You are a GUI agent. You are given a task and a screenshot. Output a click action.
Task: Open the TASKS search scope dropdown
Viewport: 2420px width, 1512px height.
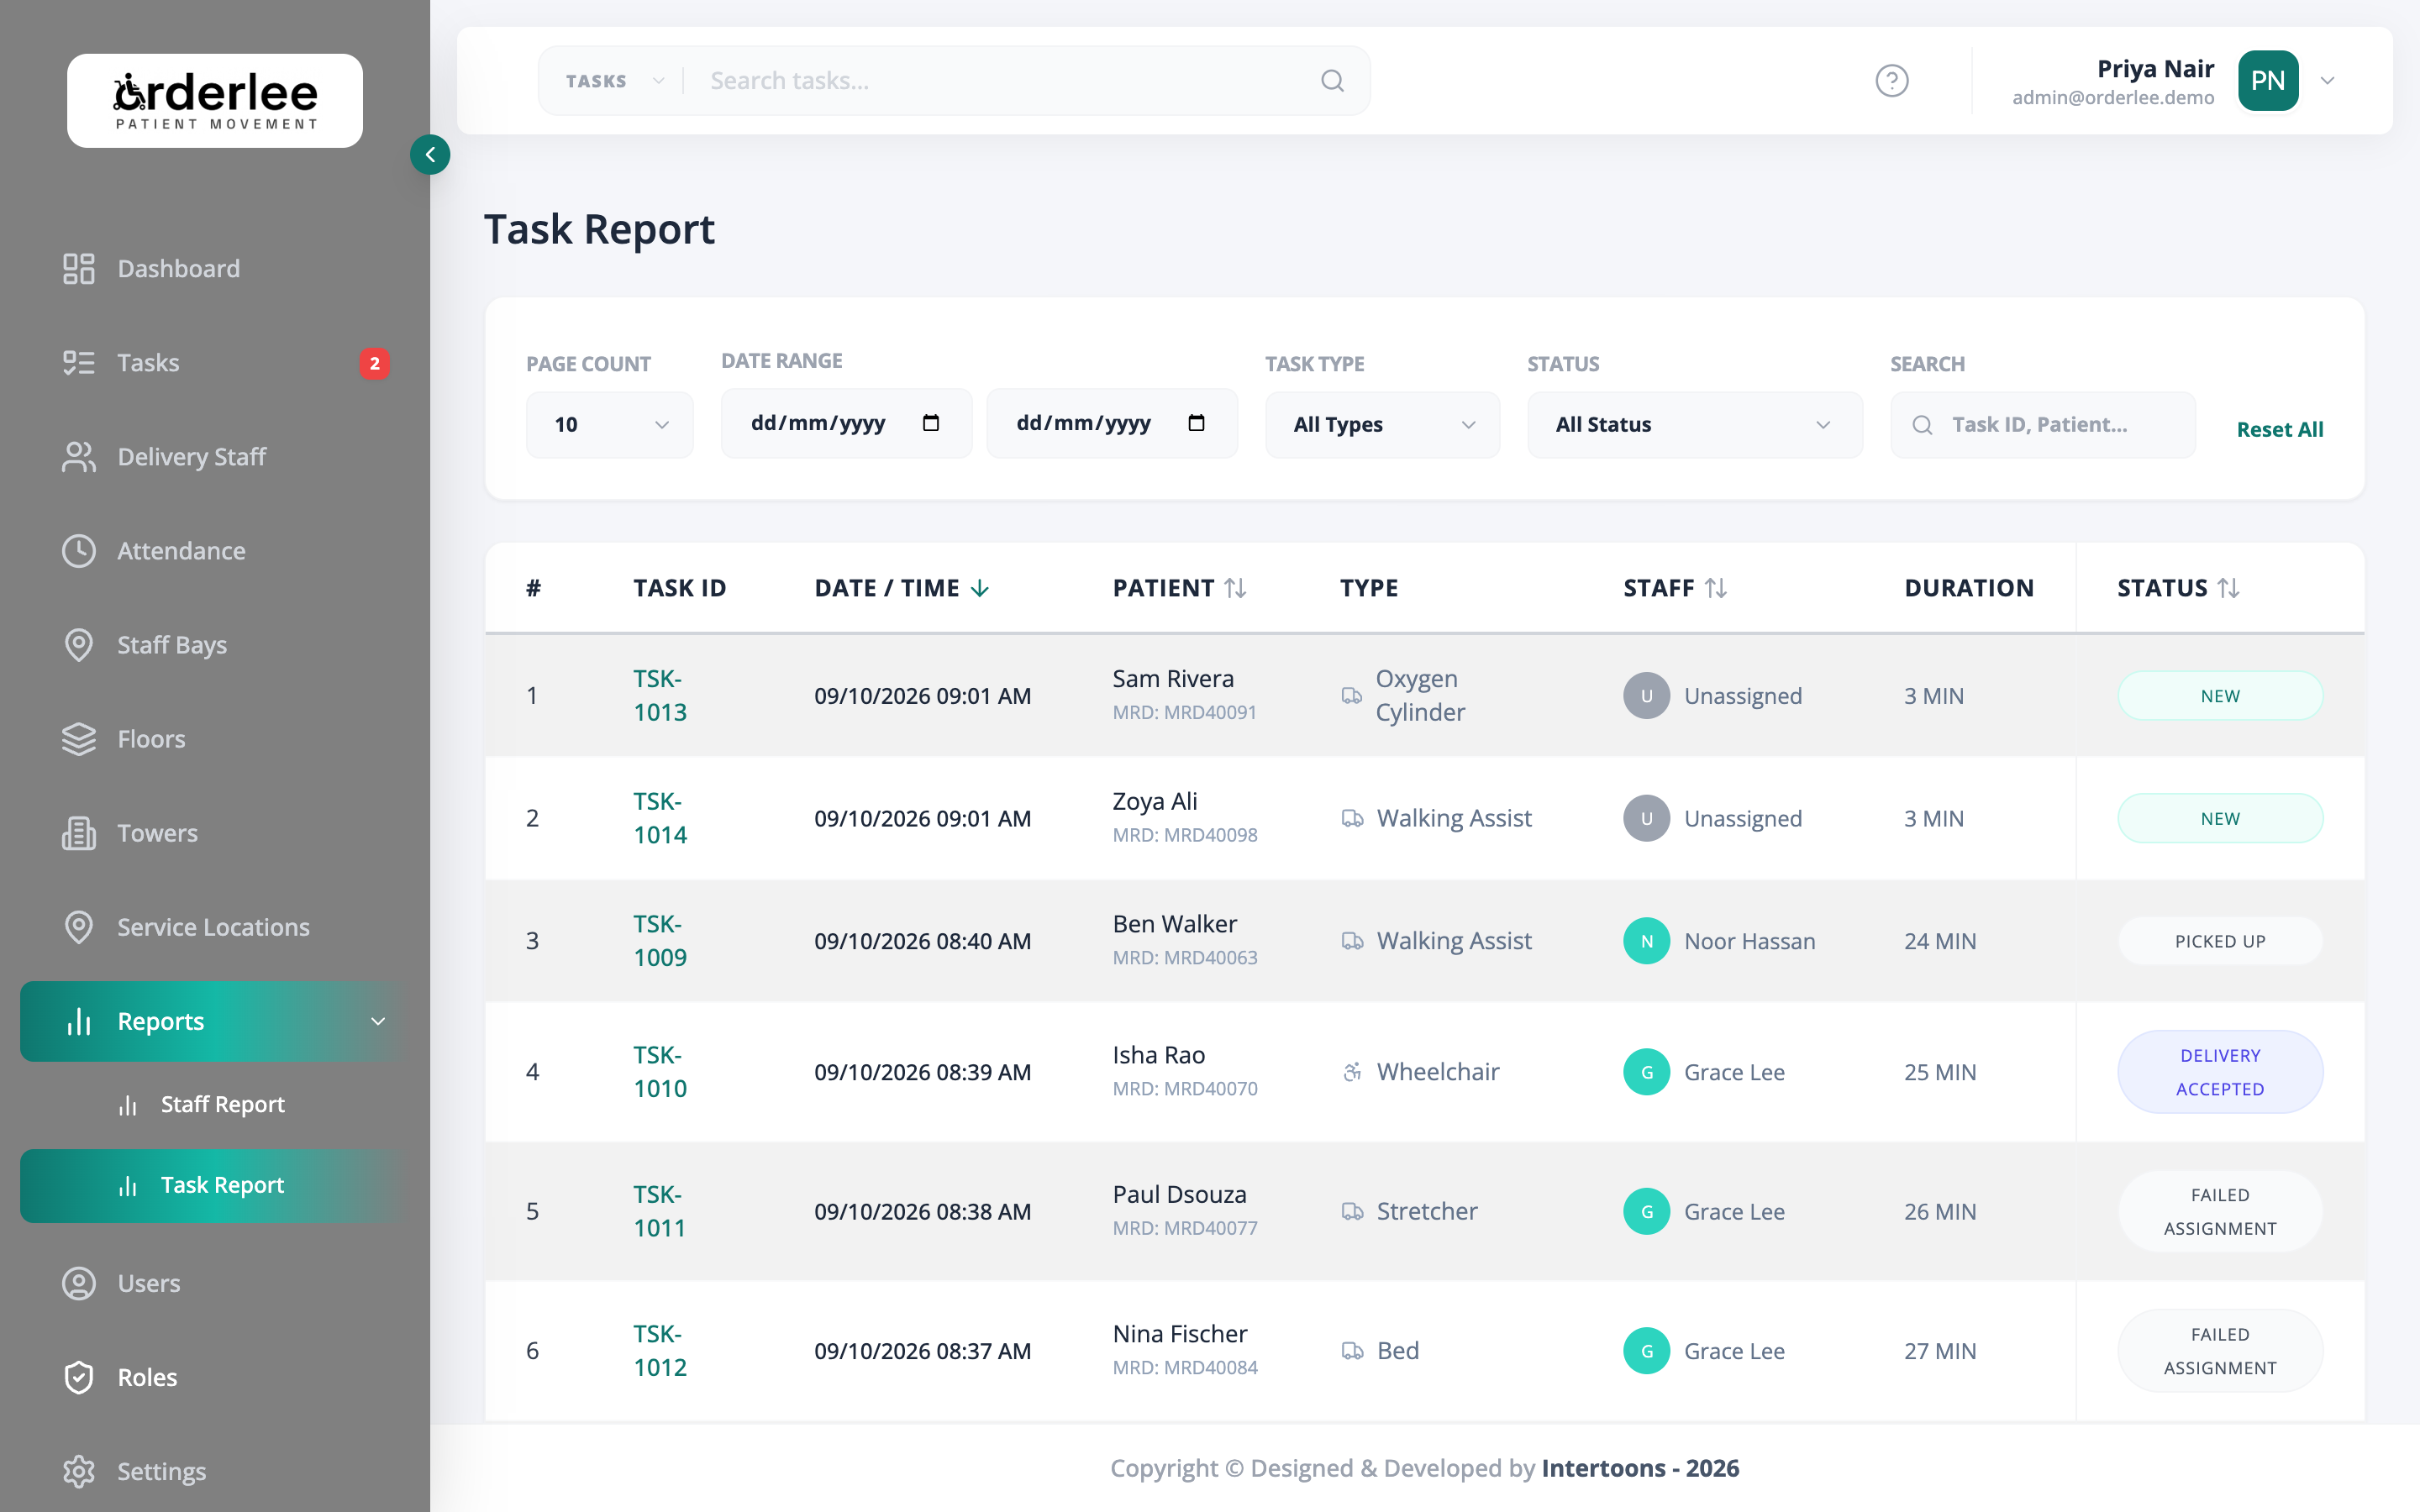click(614, 81)
